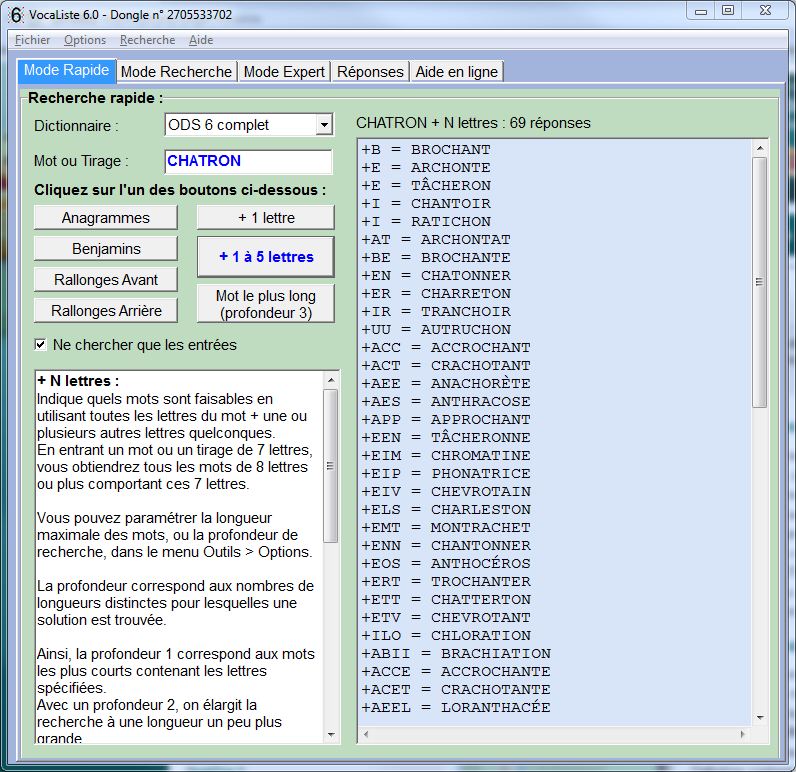Select the ANTHRACOSE result line
Image resolution: width=796 pixels, height=772 pixels.
(446, 402)
